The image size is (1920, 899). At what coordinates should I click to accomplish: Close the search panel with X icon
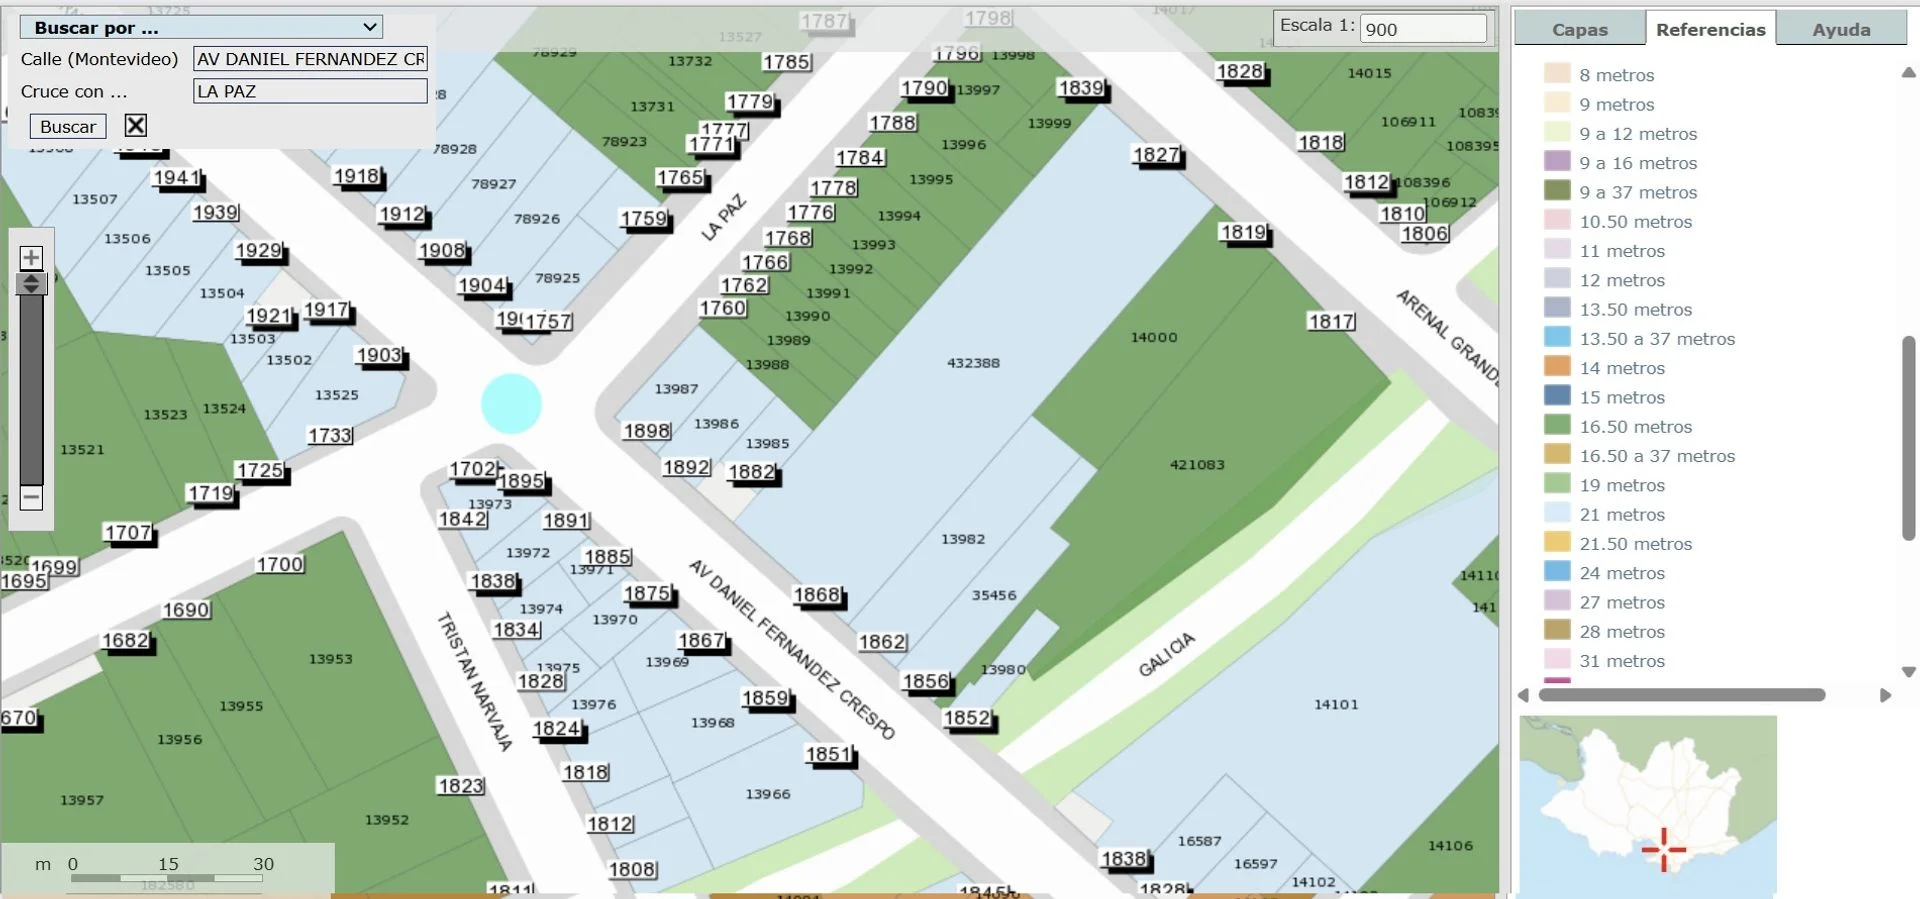pos(136,125)
